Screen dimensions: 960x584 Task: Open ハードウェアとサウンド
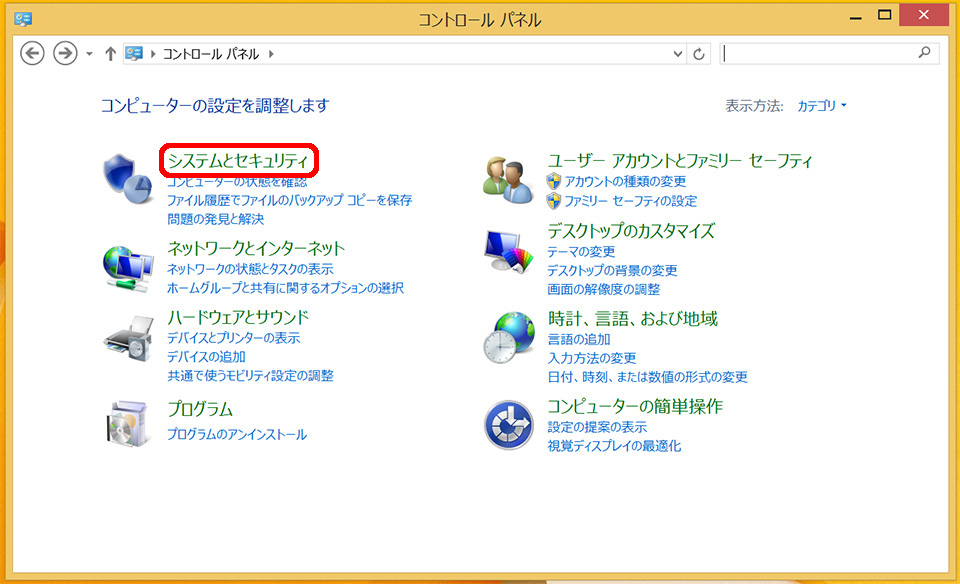(238, 317)
